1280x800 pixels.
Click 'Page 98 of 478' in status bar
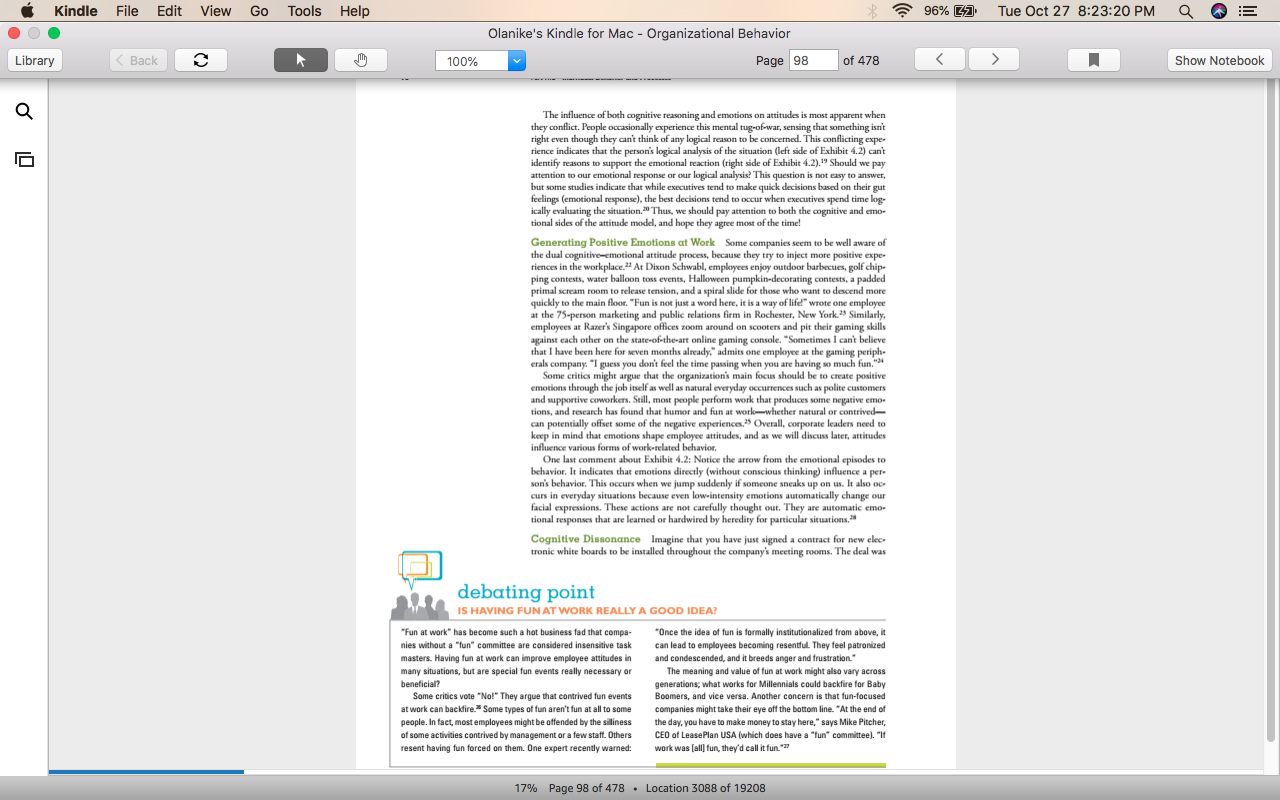click(x=586, y=788)
